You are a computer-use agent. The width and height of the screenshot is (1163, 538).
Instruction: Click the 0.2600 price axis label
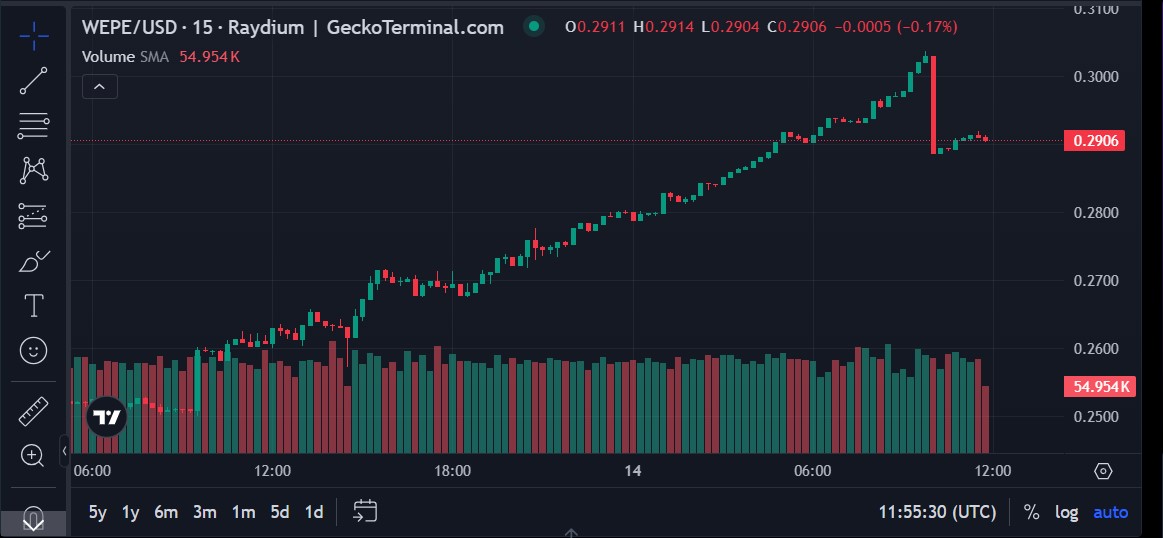point(1095,349)
